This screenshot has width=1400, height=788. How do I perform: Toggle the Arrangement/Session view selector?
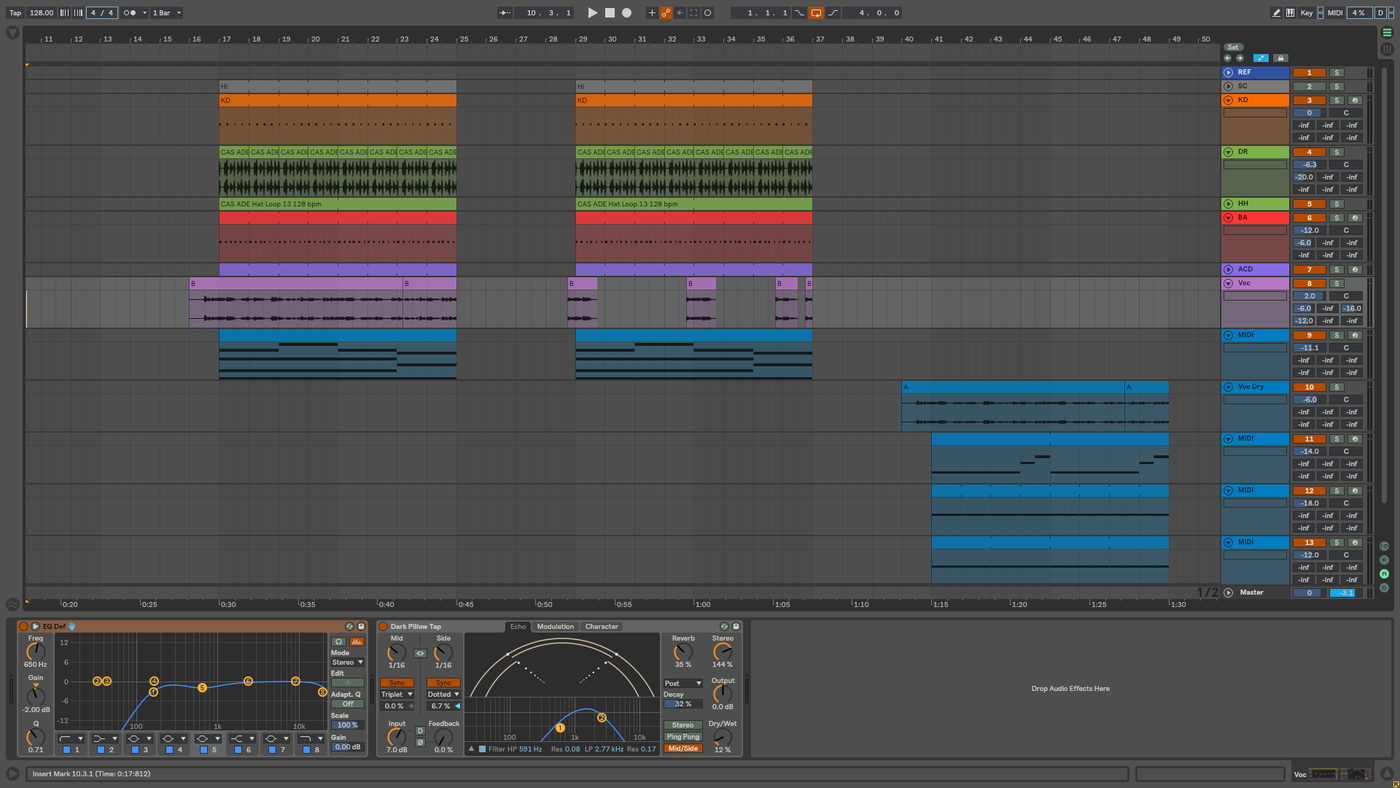pyautogui.click(x=1387, y=32)
